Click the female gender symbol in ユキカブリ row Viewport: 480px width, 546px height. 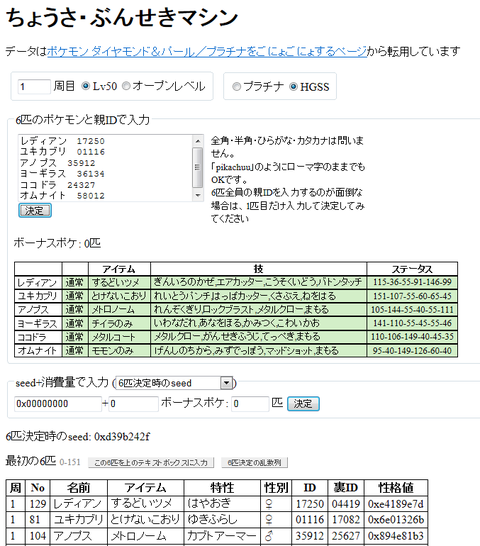coord(269,520)
